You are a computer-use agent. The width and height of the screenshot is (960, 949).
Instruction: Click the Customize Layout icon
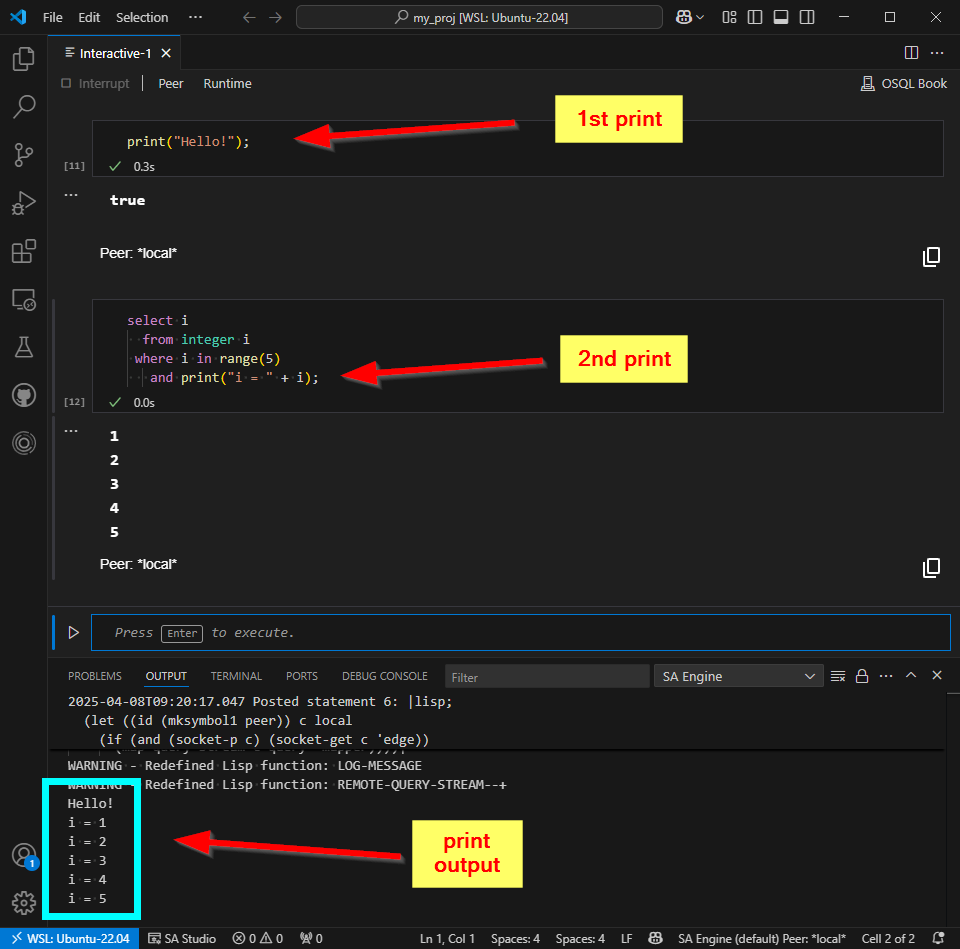[729, 17]
